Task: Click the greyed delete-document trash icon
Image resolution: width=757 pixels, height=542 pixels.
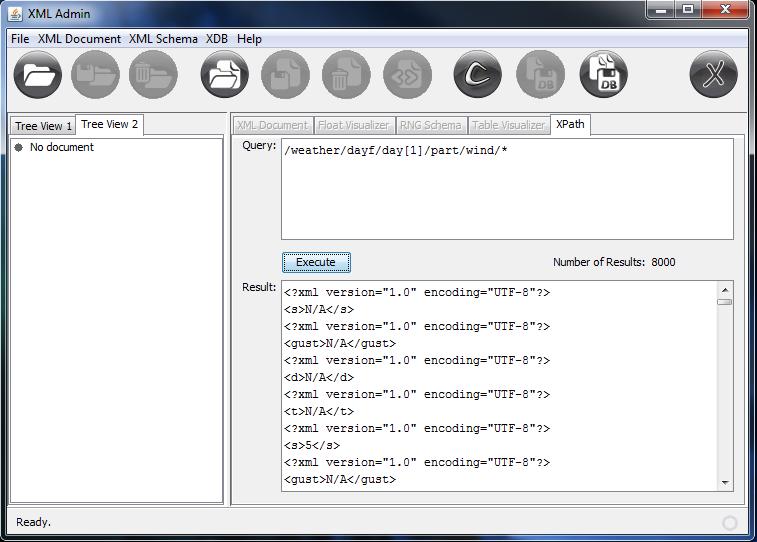Action: tap(346, 75)
